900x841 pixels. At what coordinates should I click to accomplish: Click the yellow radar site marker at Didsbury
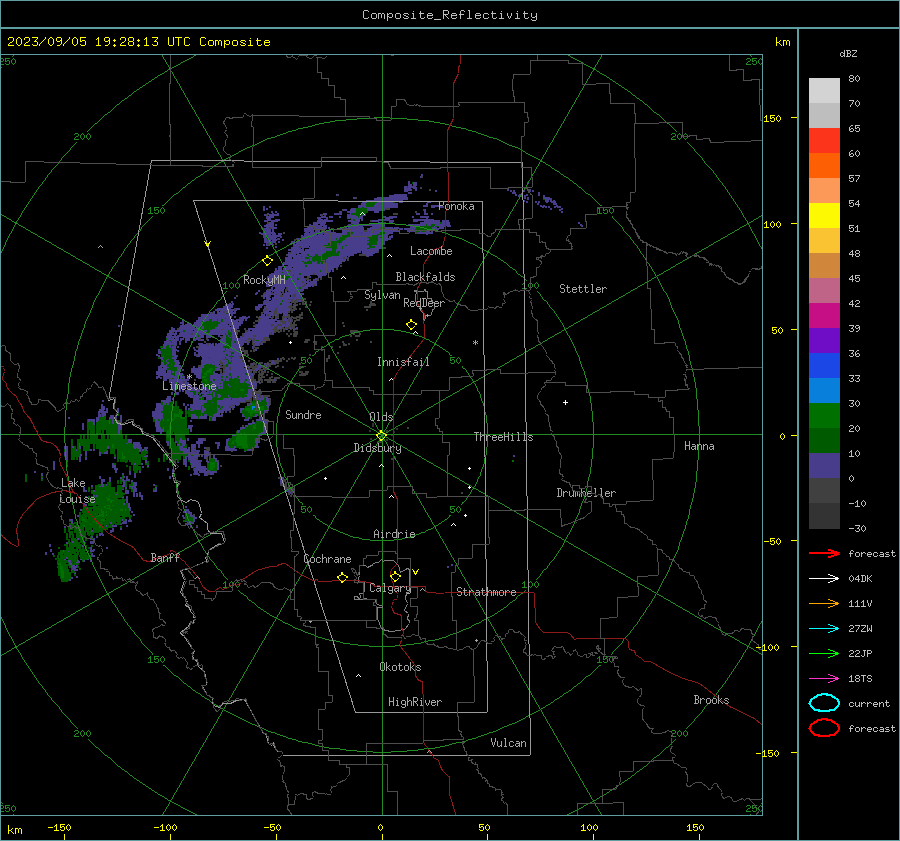(x=381, y=436)
